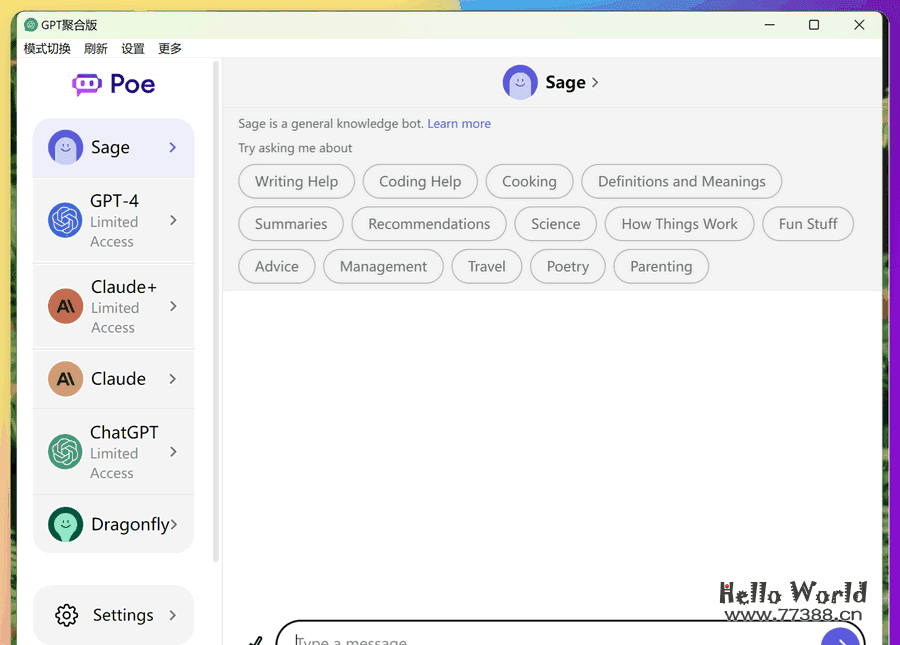Choose the Parenting suggestion chip
The height and width of the screenshot is (645, 900).
tap(661, 266)
